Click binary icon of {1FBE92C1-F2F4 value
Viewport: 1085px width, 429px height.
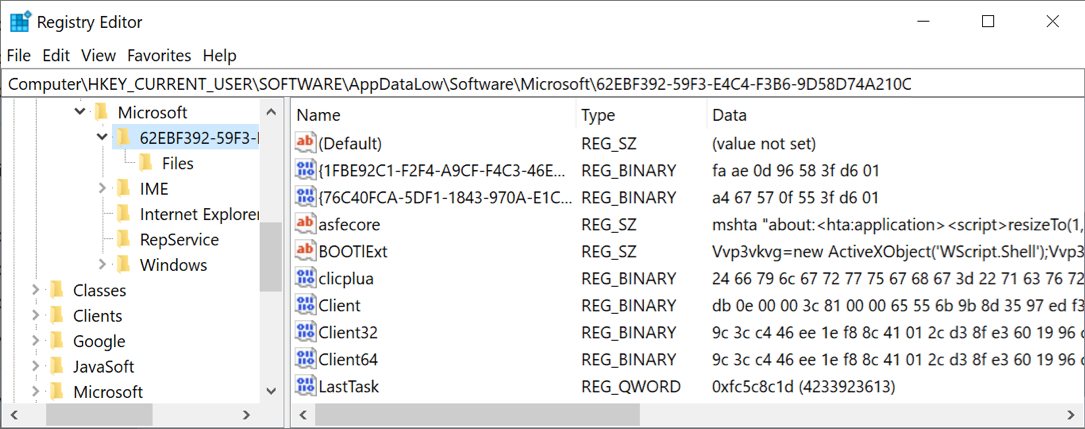305,170
